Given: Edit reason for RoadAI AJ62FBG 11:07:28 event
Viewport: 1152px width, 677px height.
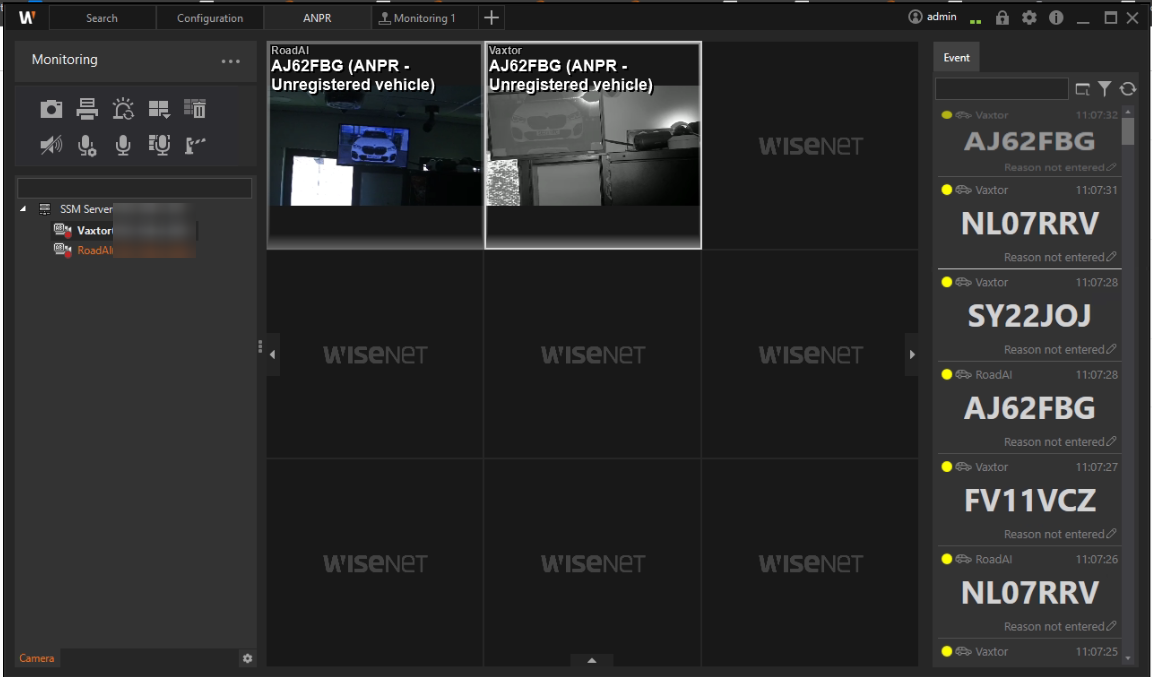Looking at the screenshot, I should tap(1111, 442).
